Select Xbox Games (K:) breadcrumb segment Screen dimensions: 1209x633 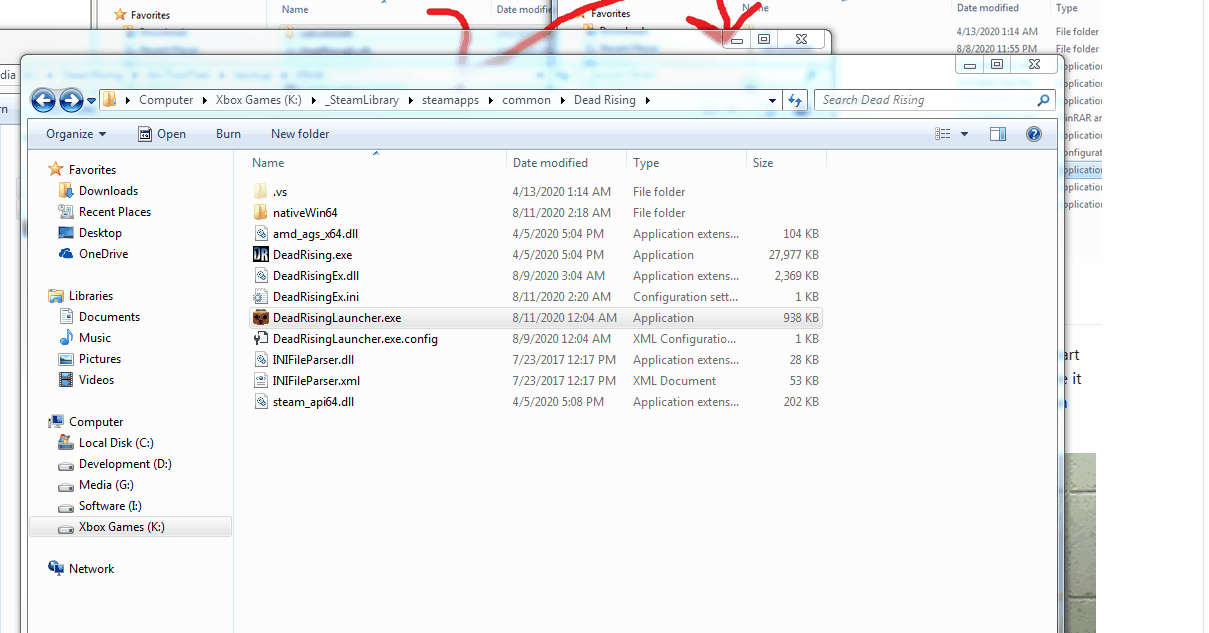[258, 100]
